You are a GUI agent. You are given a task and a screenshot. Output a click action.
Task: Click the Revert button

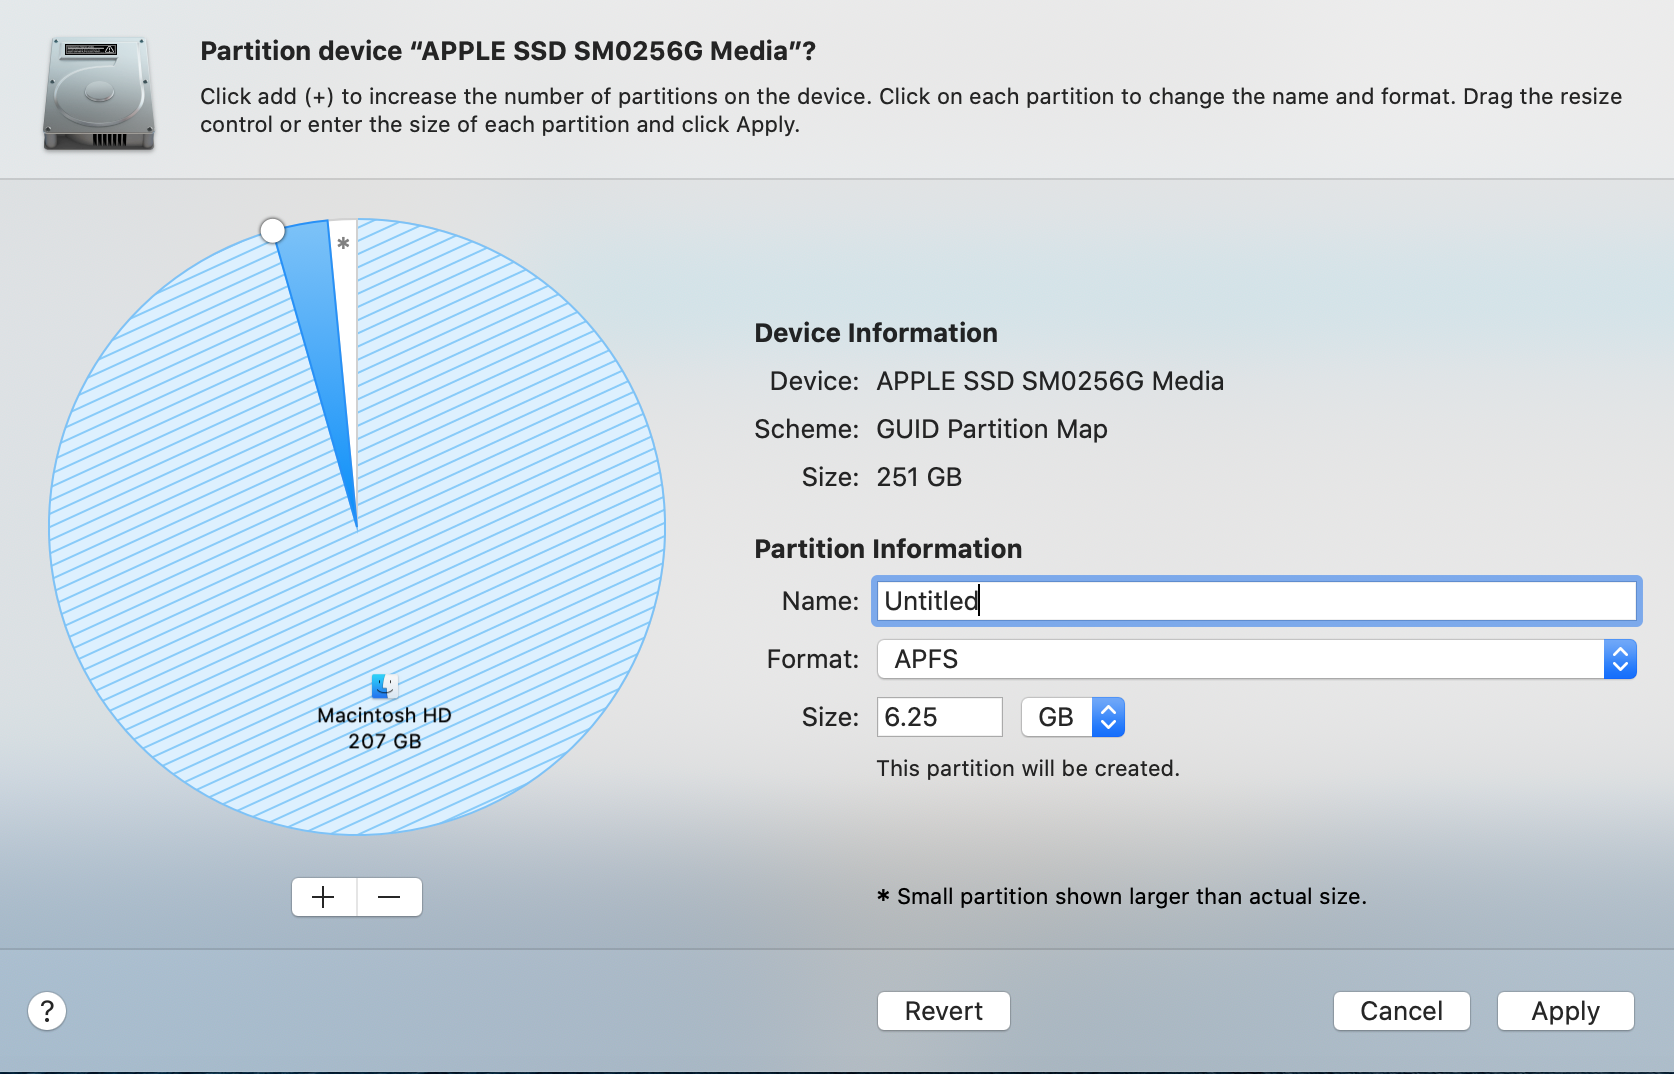943,1011
